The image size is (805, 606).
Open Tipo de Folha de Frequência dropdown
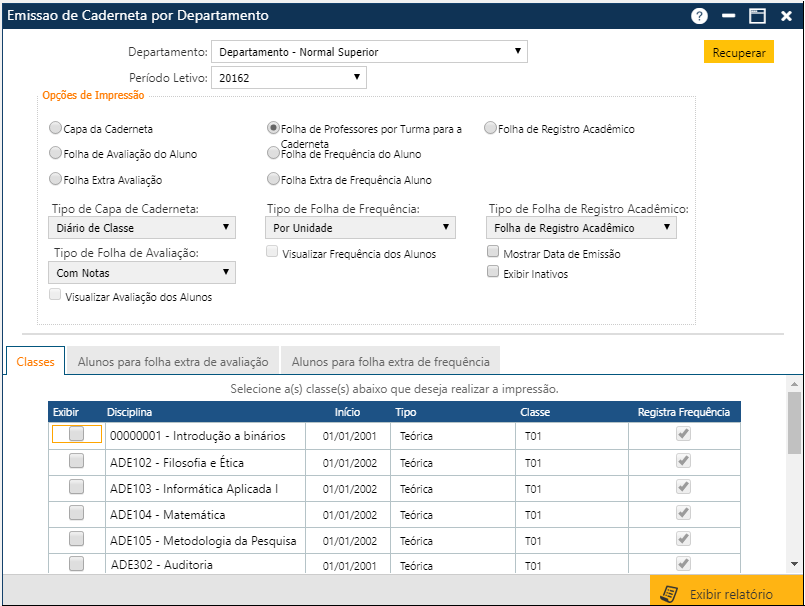click(x=361, y=228)
